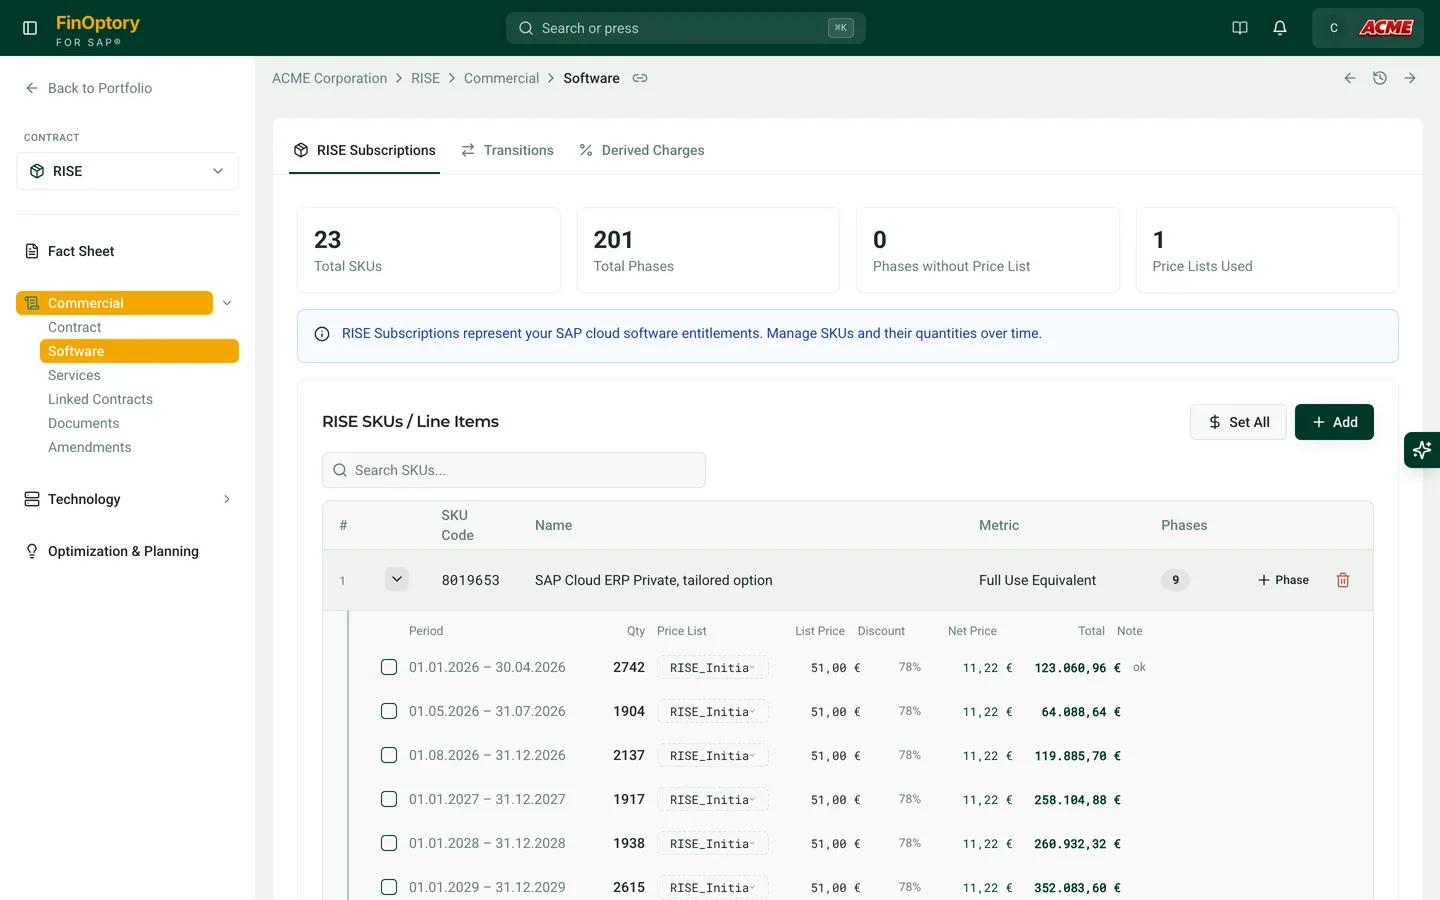
Task: Switch to the Transitions tab
Action: tap(507, 150)
